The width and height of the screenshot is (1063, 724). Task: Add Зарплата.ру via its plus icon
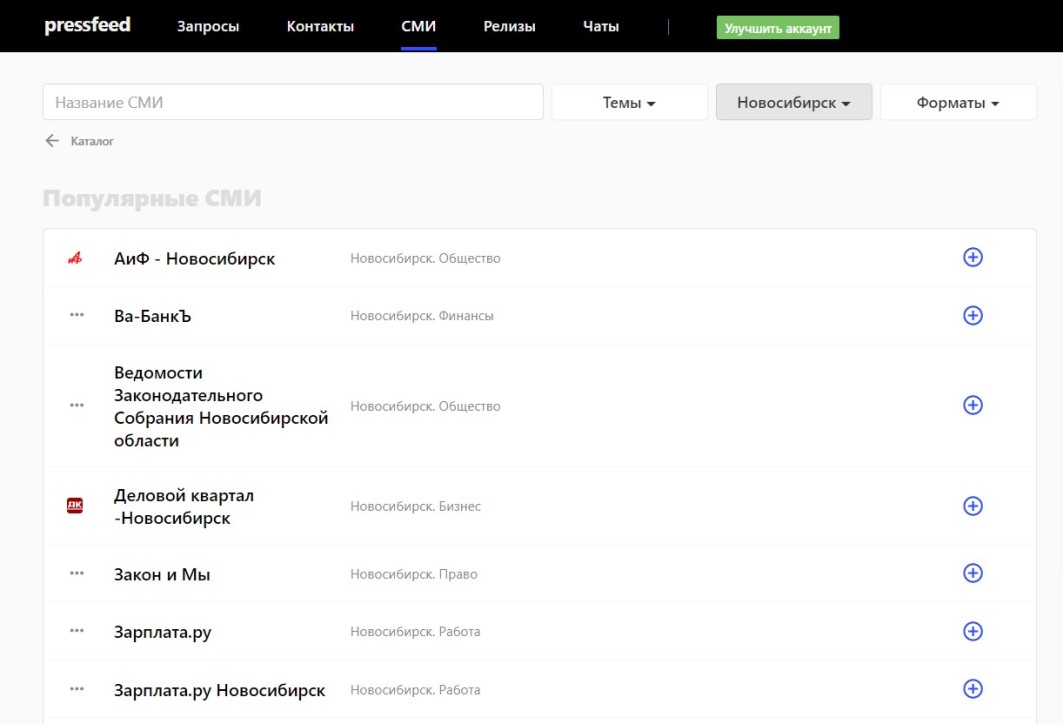point(972,632)
